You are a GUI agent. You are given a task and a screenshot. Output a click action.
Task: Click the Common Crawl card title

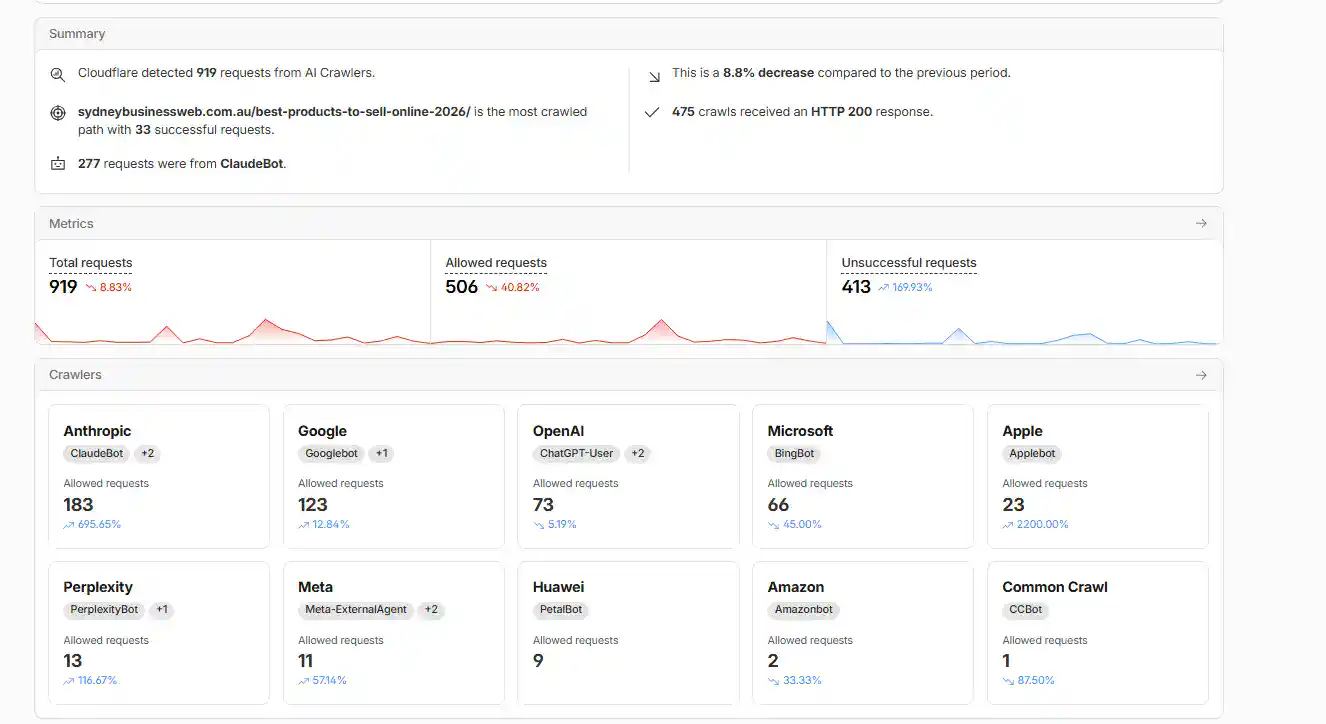tap(1055, 587)
